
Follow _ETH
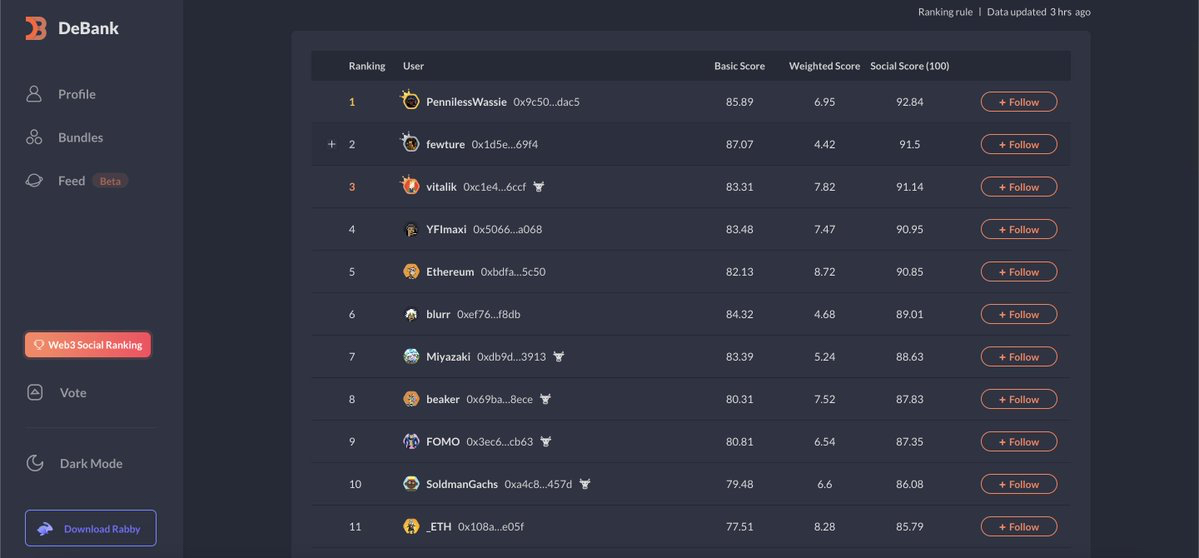(1019, 527)
